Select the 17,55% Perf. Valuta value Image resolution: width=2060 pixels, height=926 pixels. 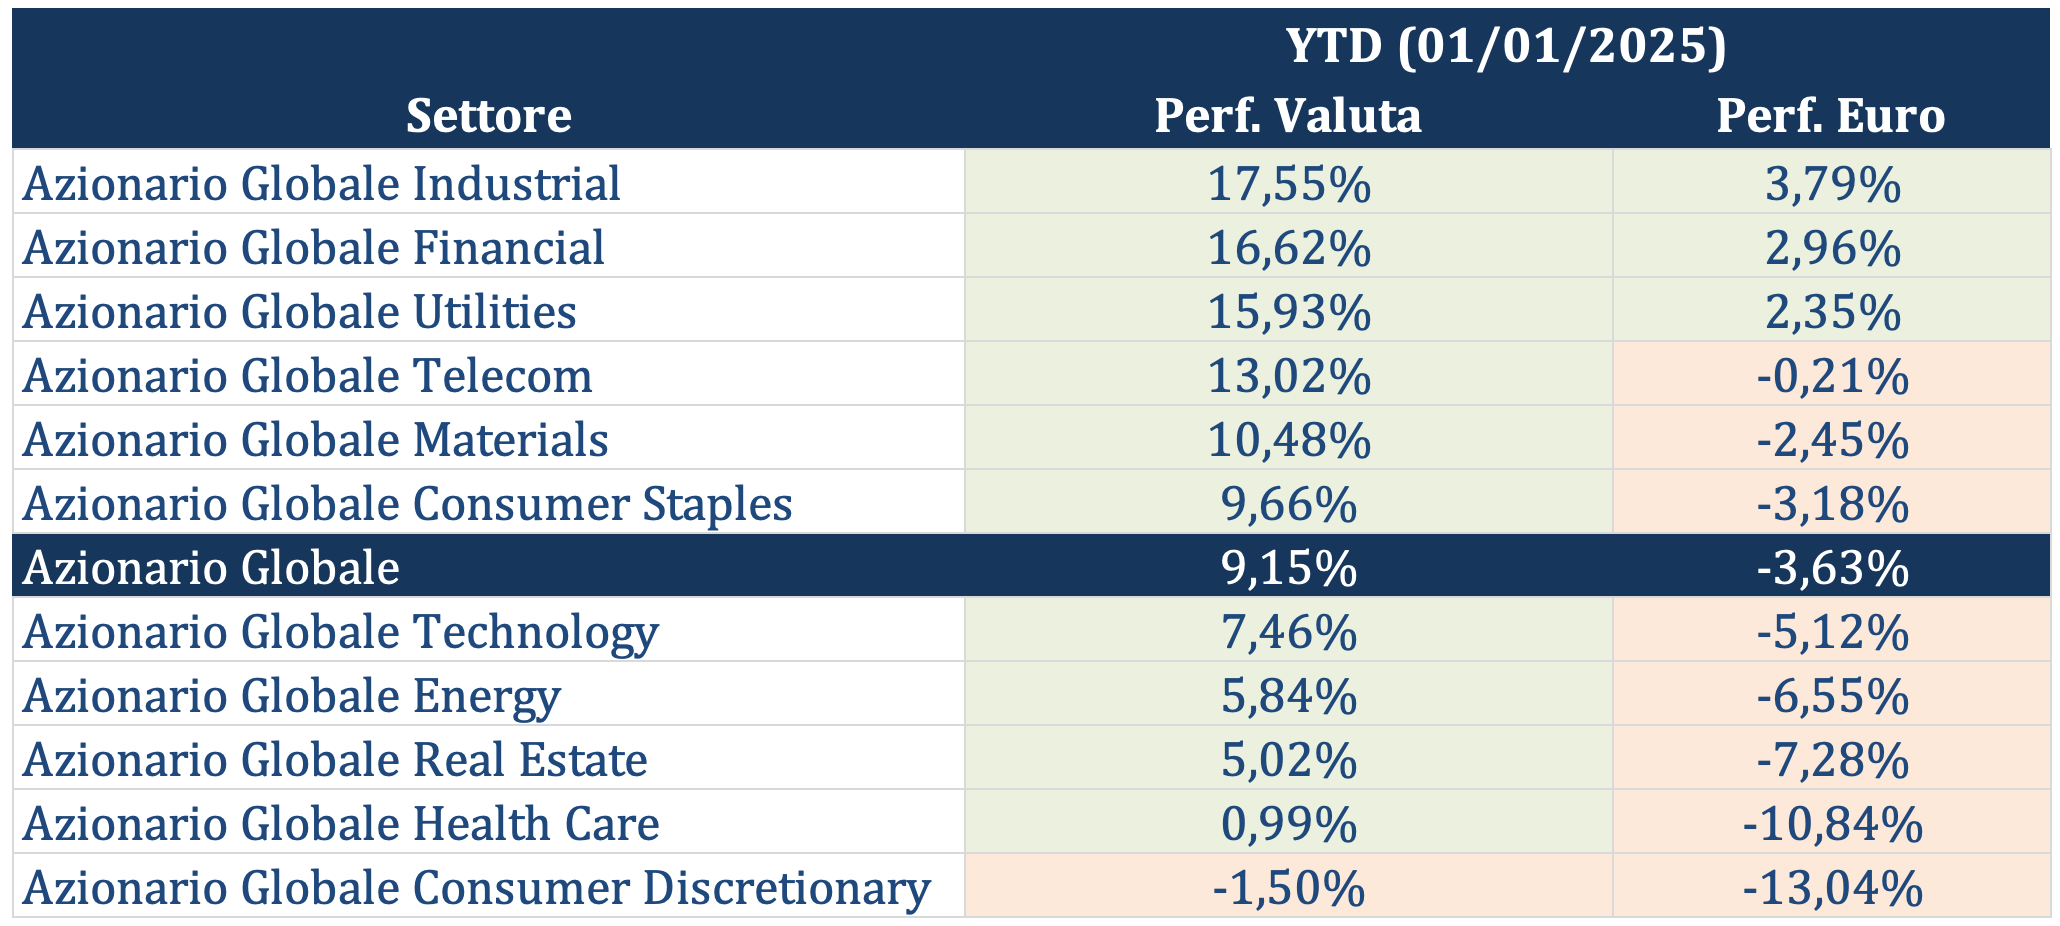1288,184
